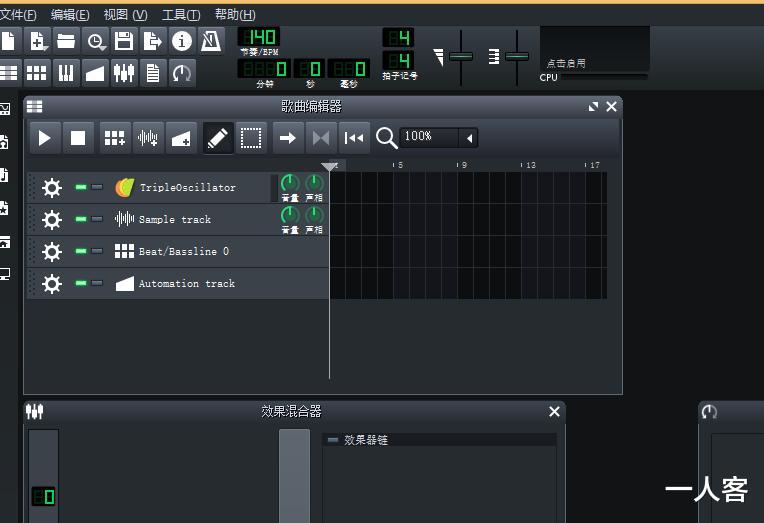Click the TripleOscillator volume knob
764x523 pixels.
pyautogui.click(x=290, y=183)
